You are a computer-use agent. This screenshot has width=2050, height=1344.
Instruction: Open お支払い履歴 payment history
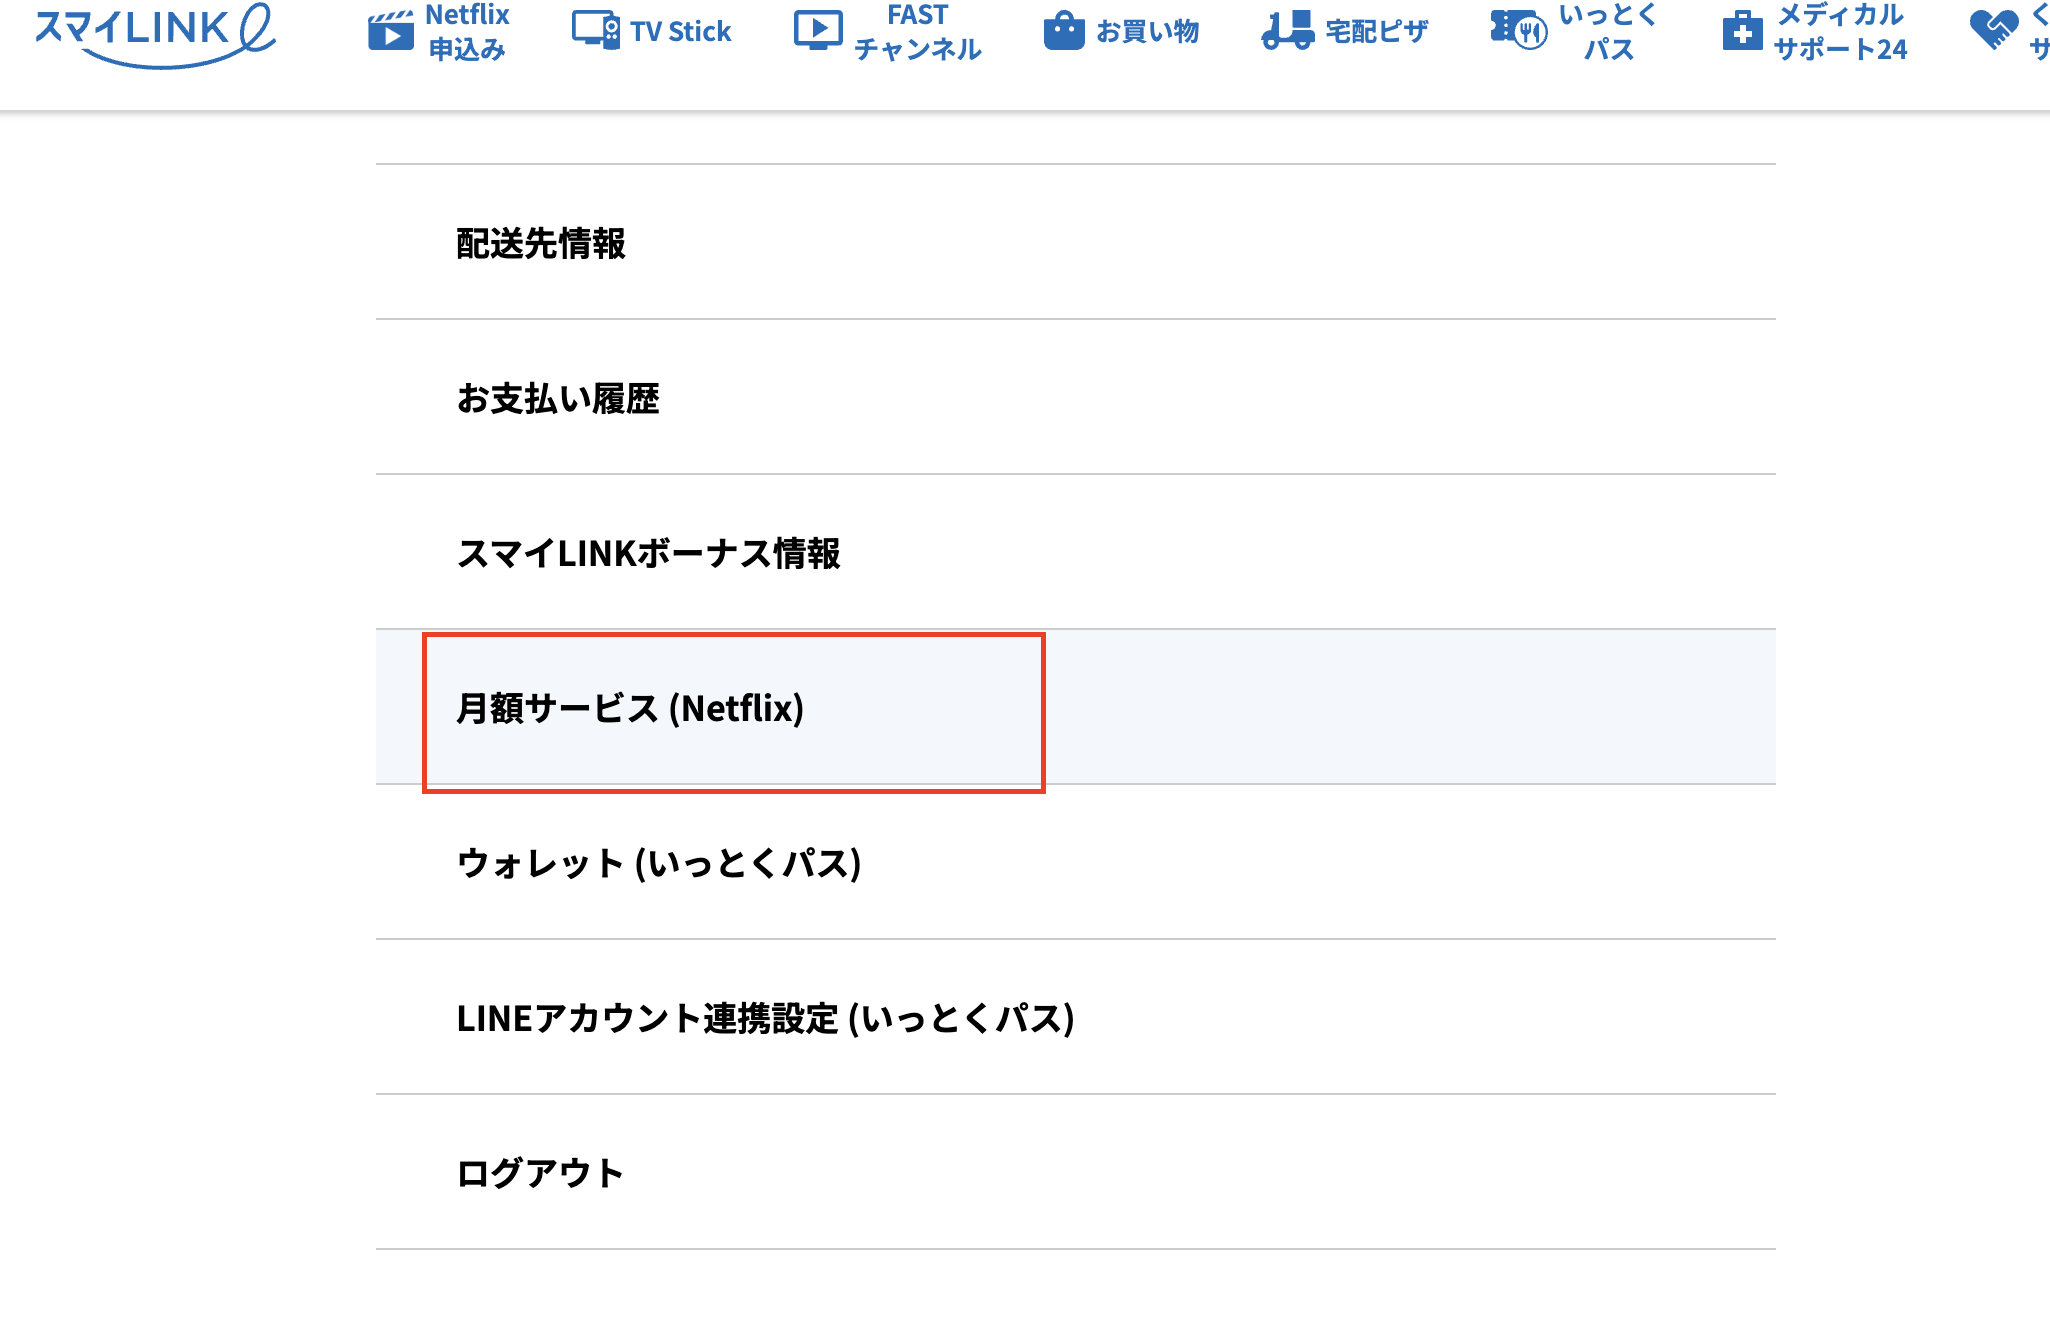(558, 398)
